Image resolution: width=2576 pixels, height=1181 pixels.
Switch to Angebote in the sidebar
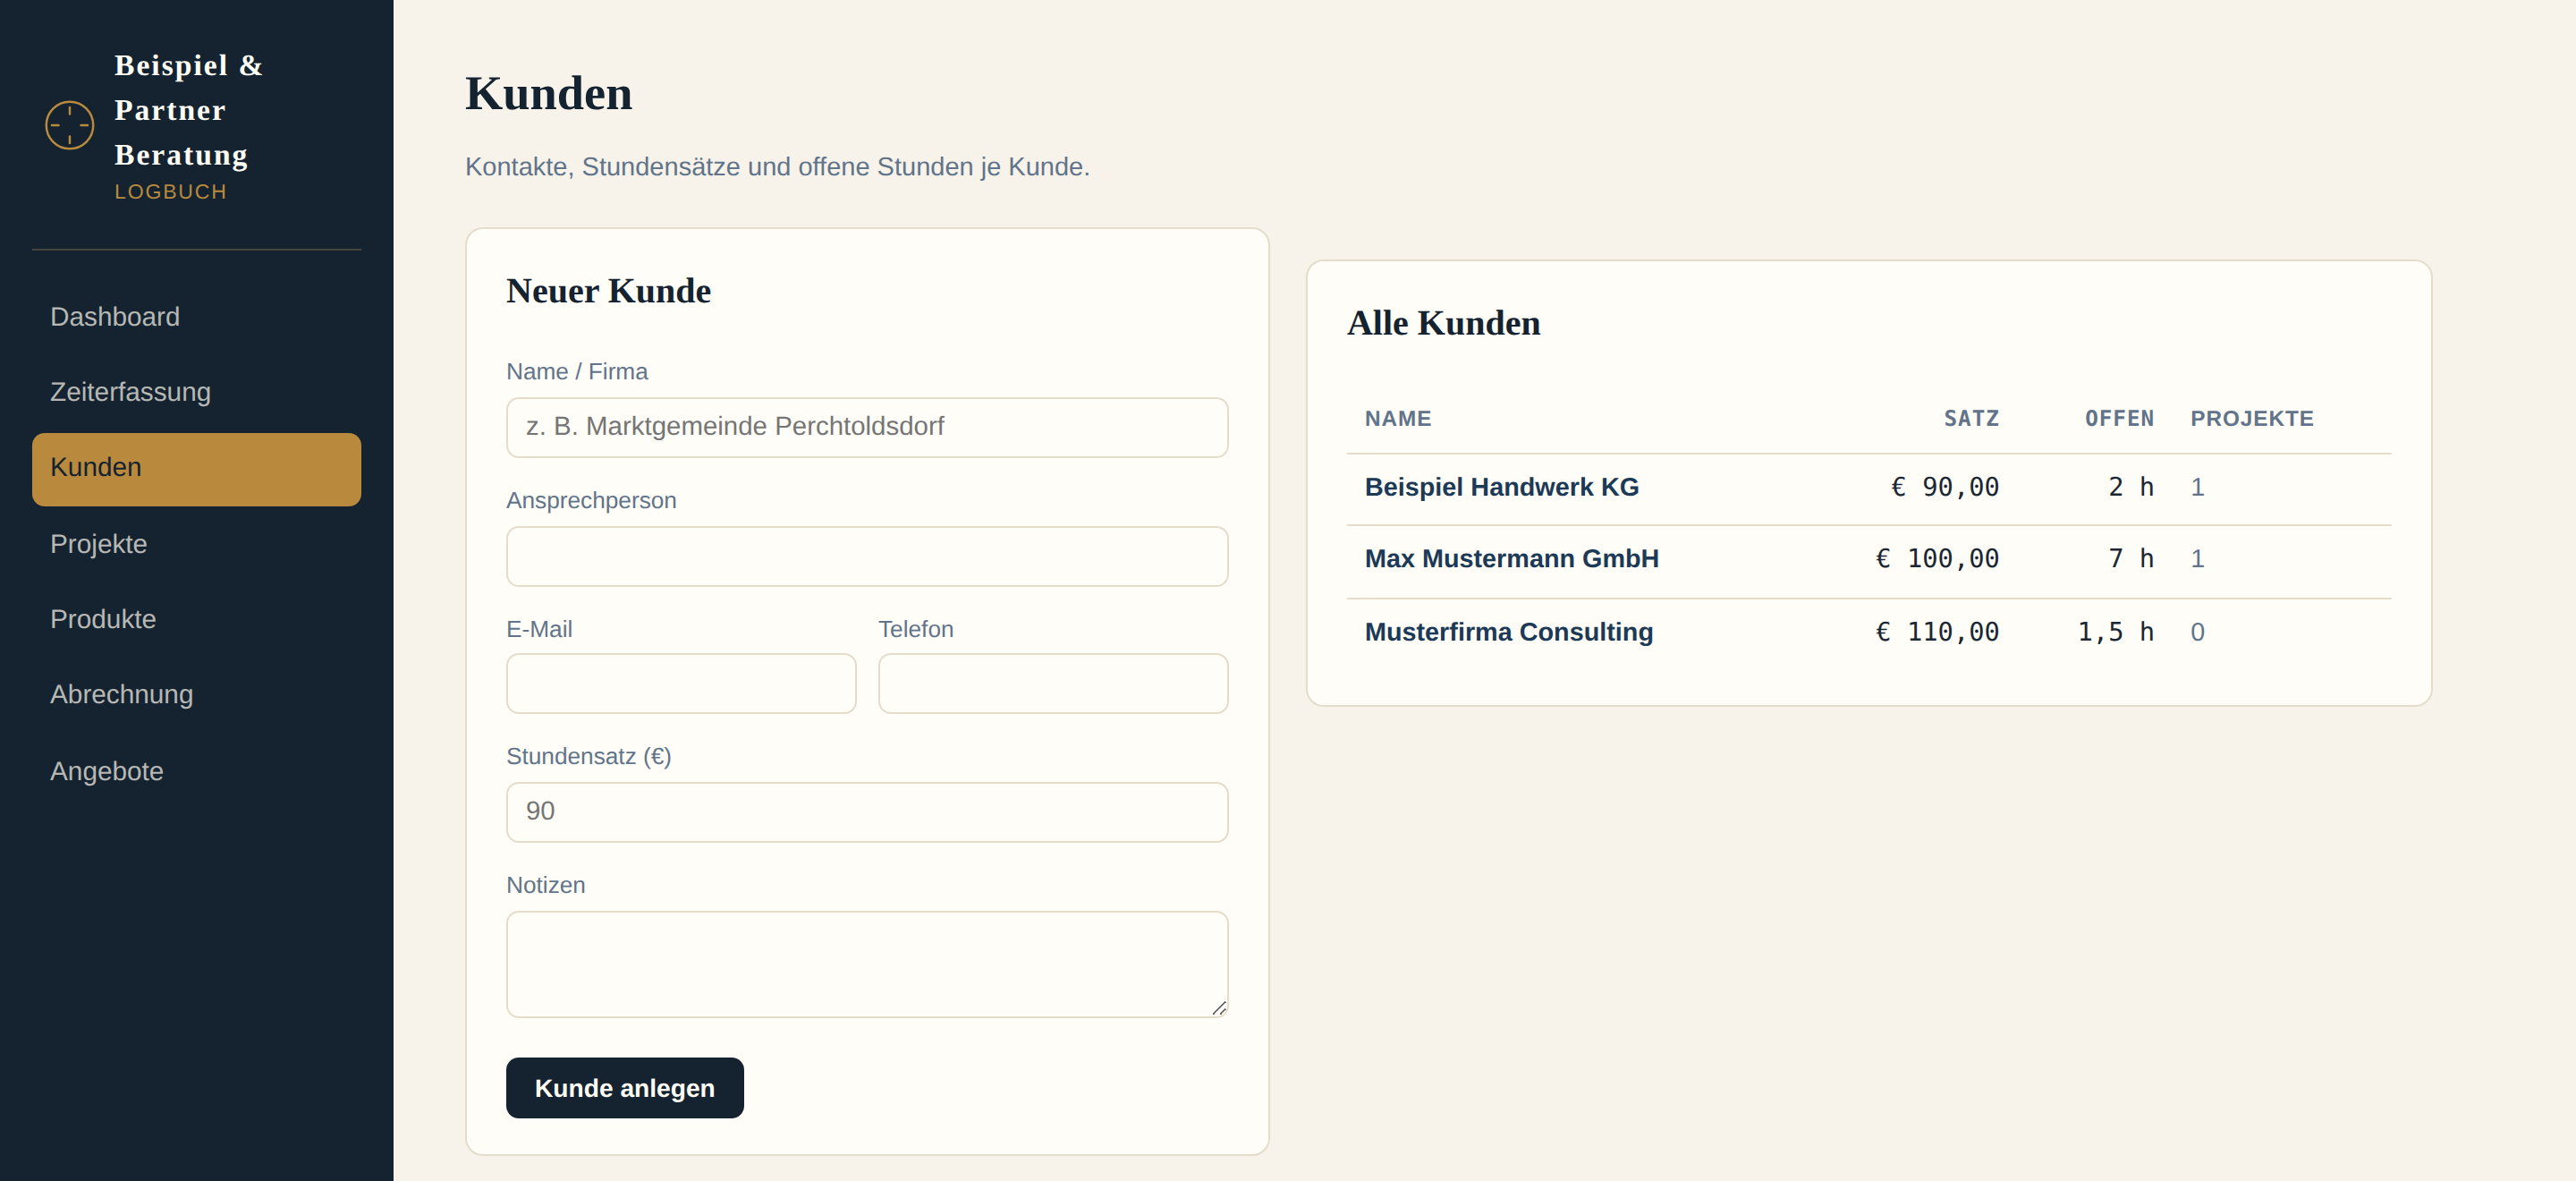tap(196, 771)
